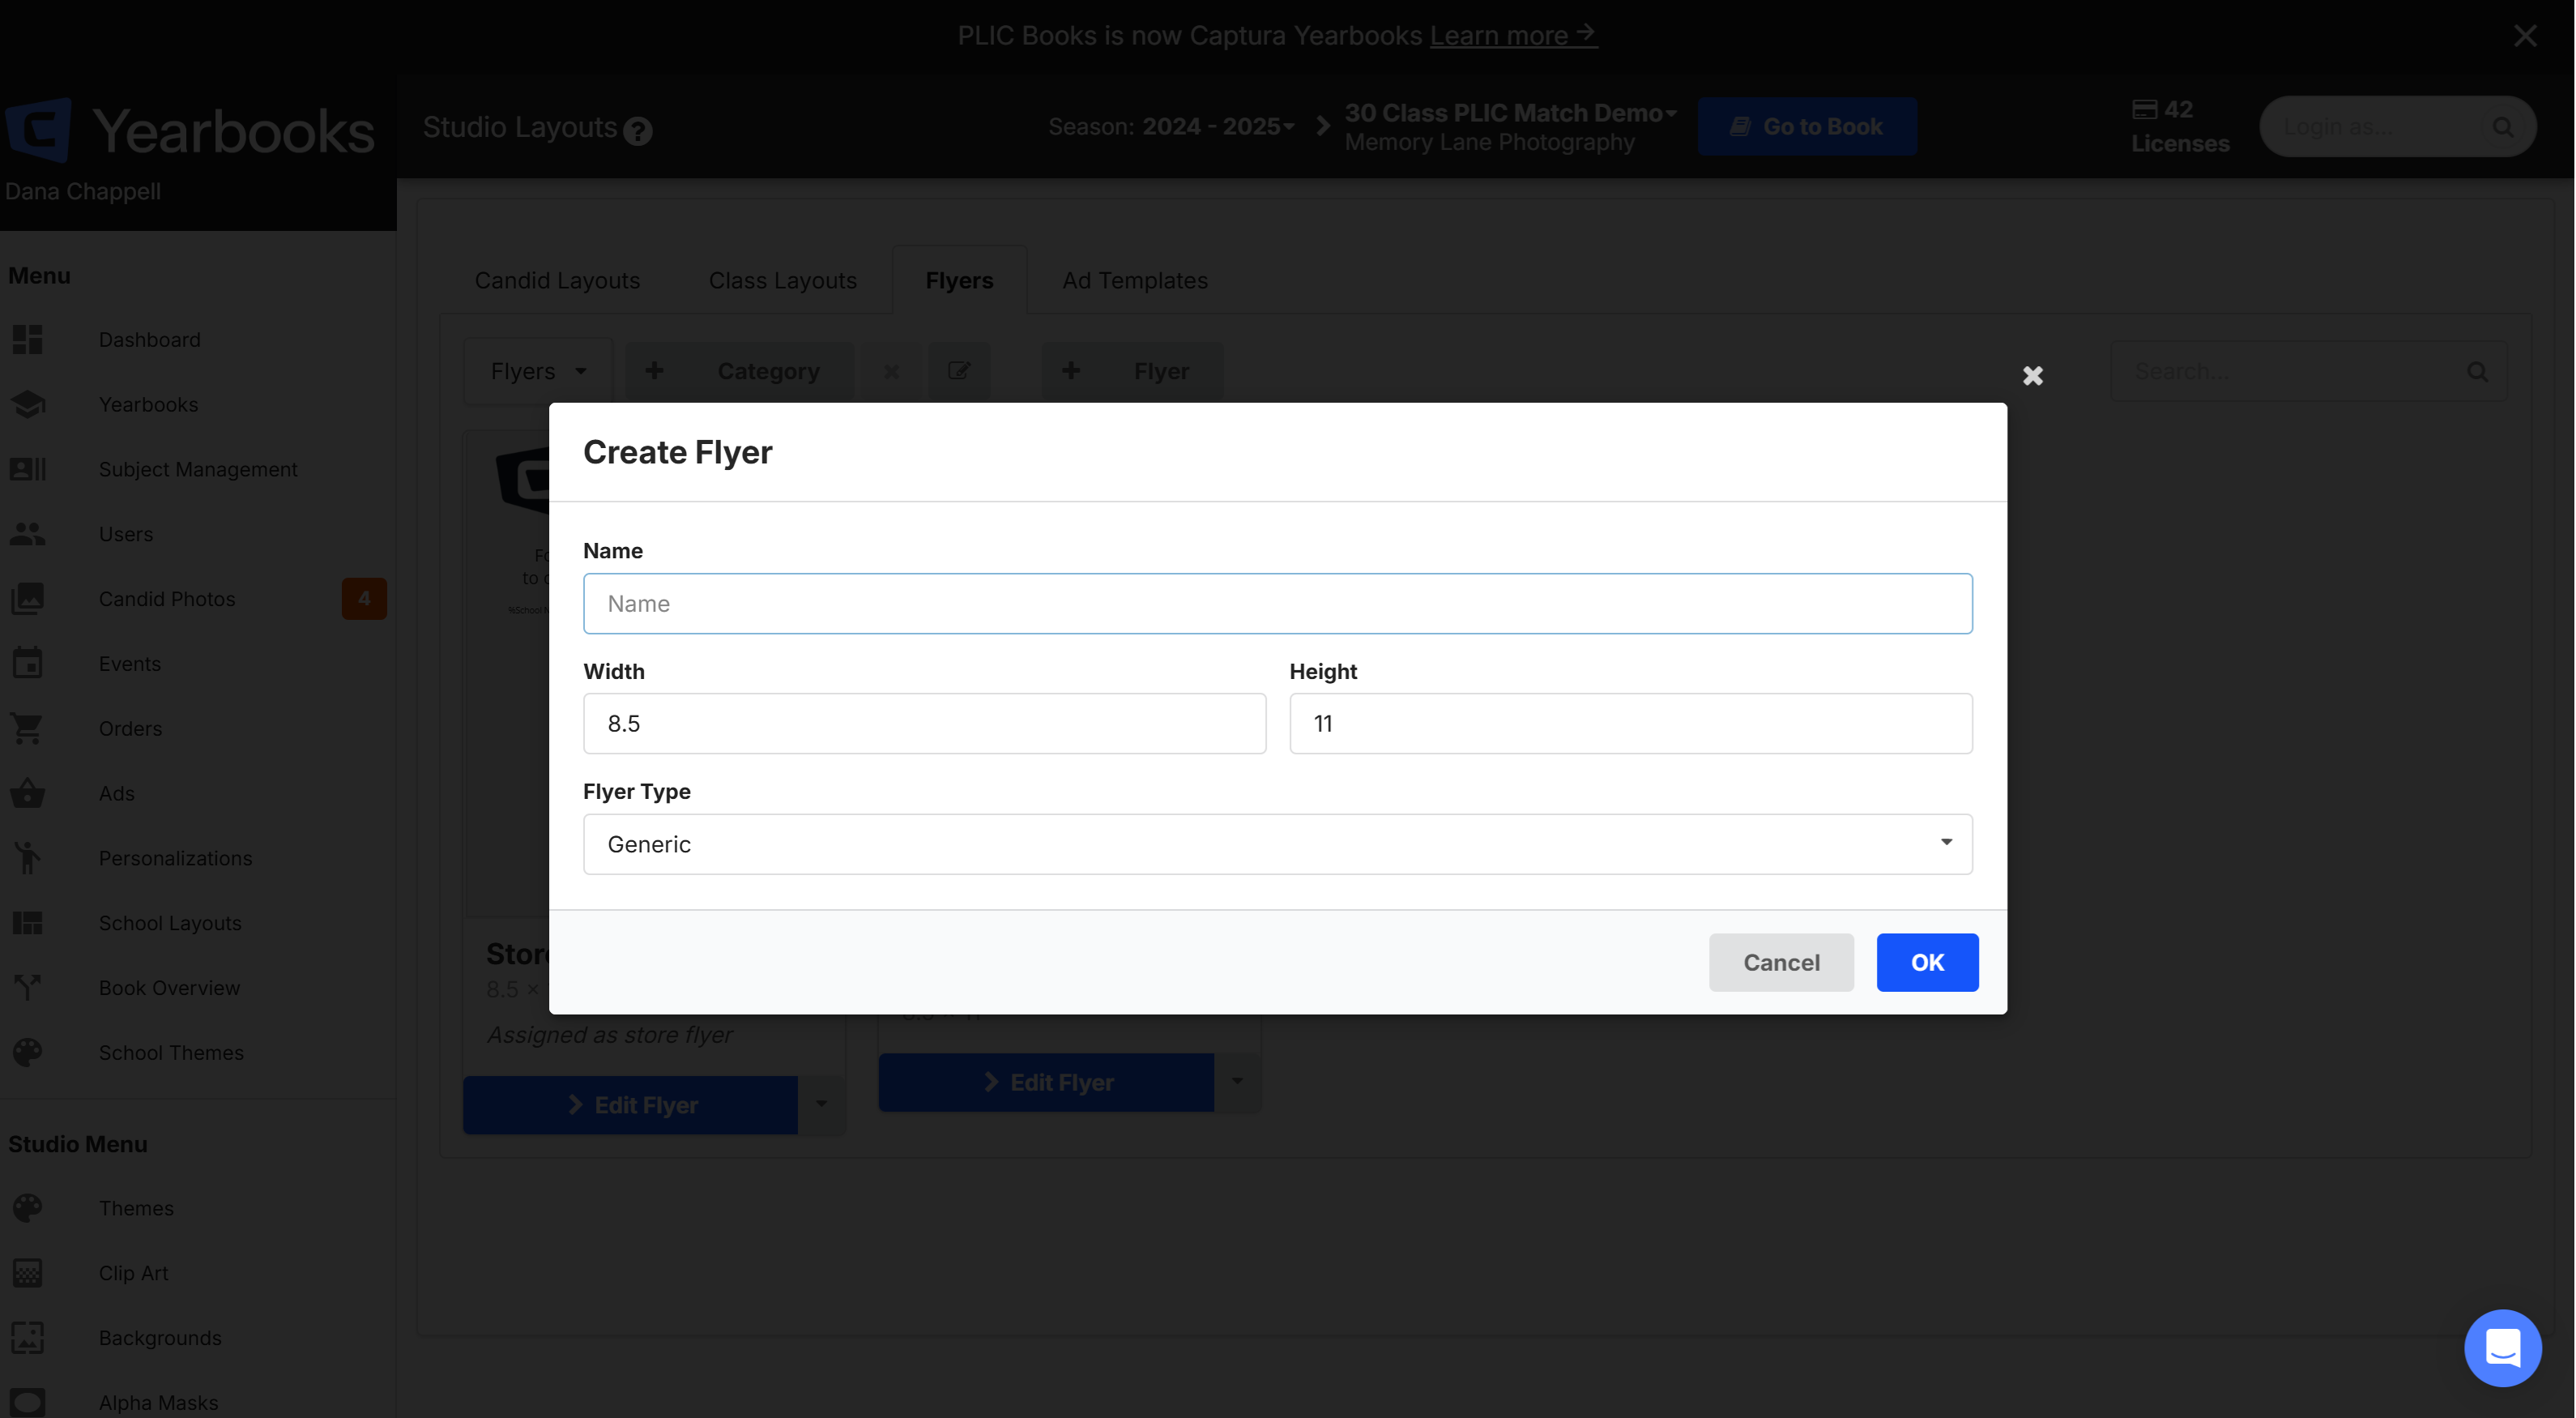Click the add Flyer button
Screen dimensions: 2576x1418
point(1132,372)
